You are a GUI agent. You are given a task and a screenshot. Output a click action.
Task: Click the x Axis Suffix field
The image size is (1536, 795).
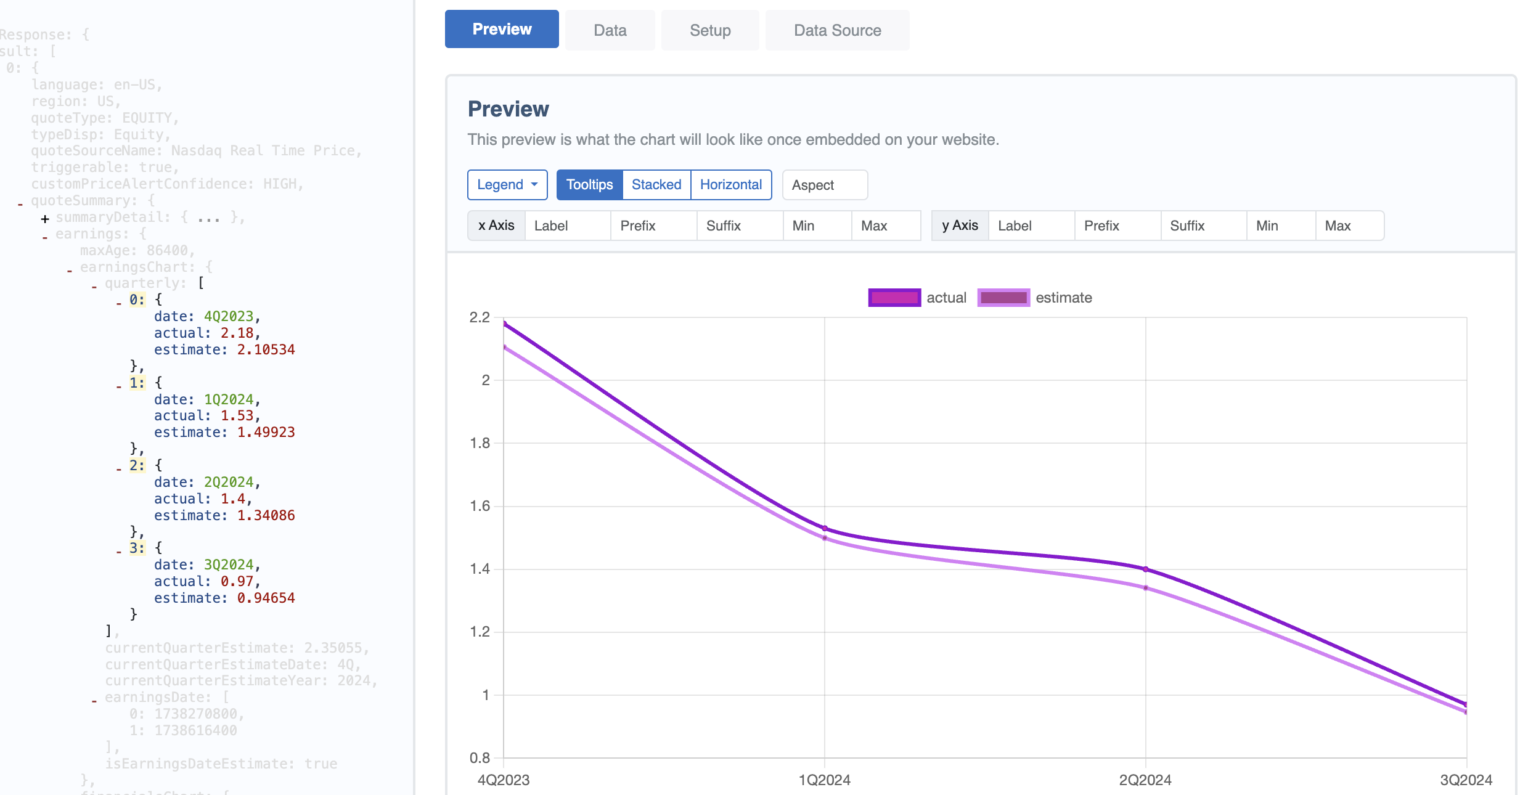tap(739, 225)
